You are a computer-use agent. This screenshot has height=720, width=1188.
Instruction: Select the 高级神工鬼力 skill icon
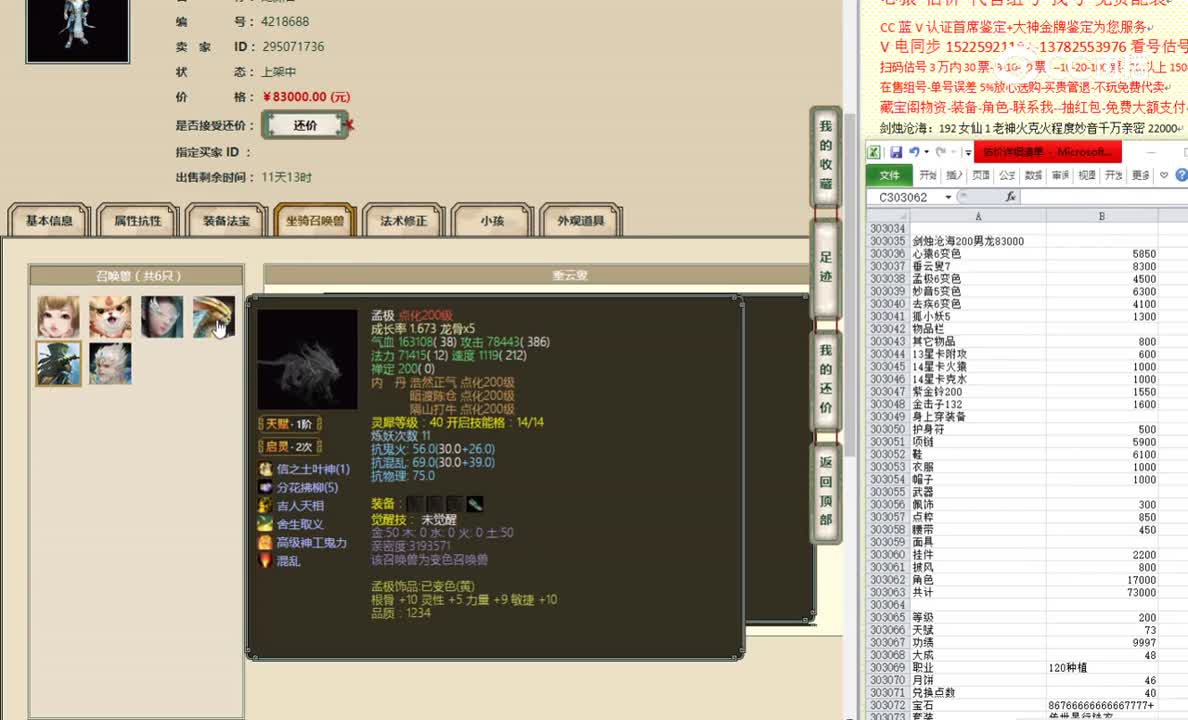265,543
